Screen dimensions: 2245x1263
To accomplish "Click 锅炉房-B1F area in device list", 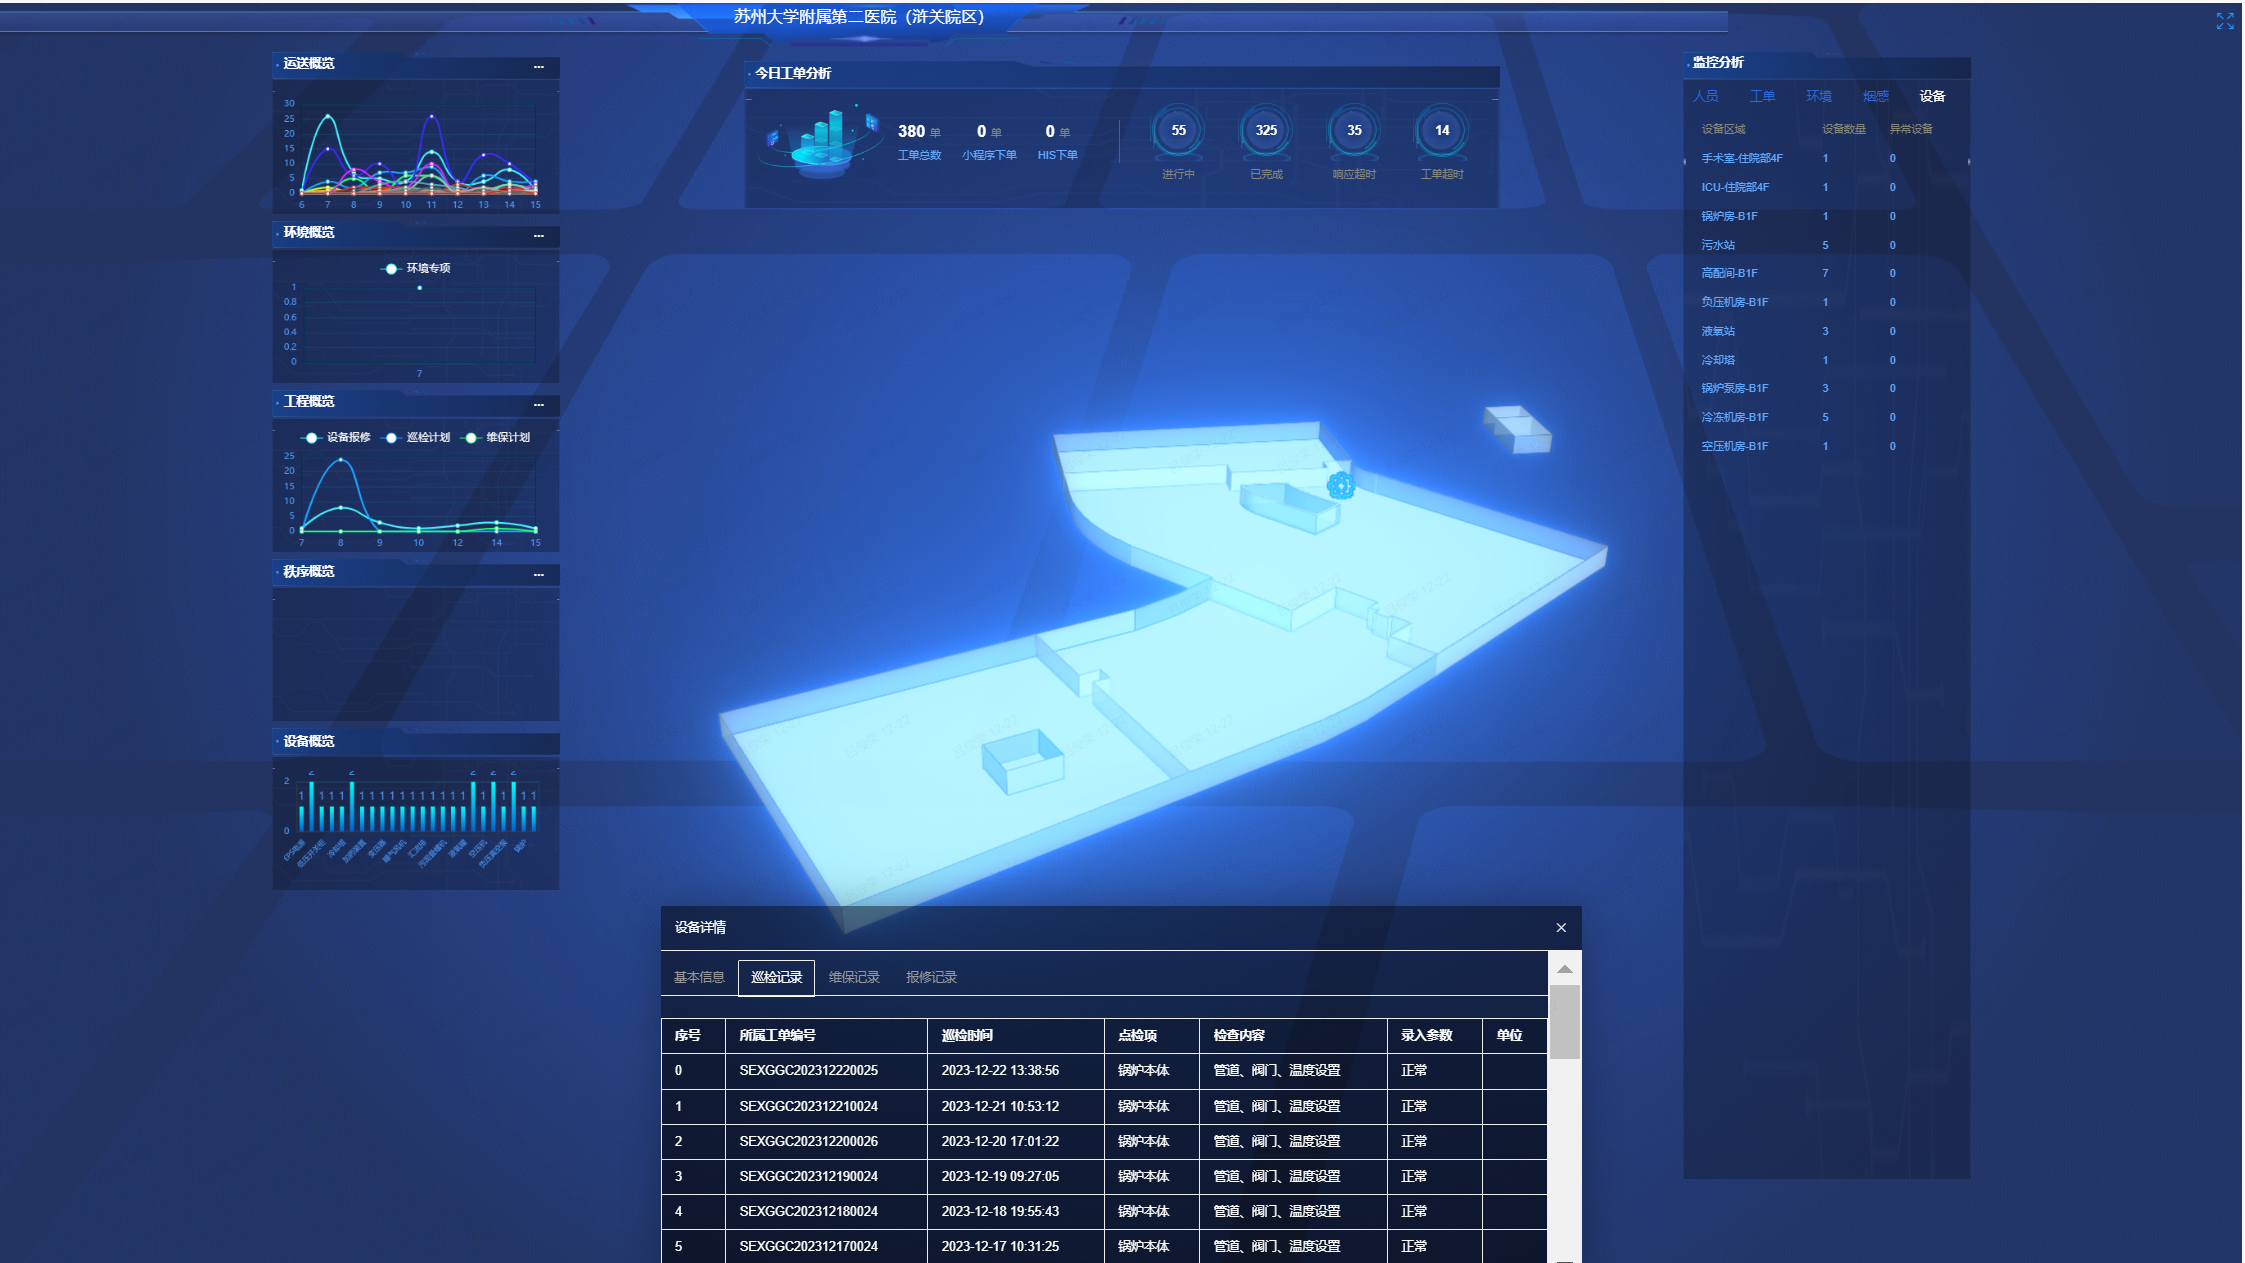I will (x=1729, y=217).
